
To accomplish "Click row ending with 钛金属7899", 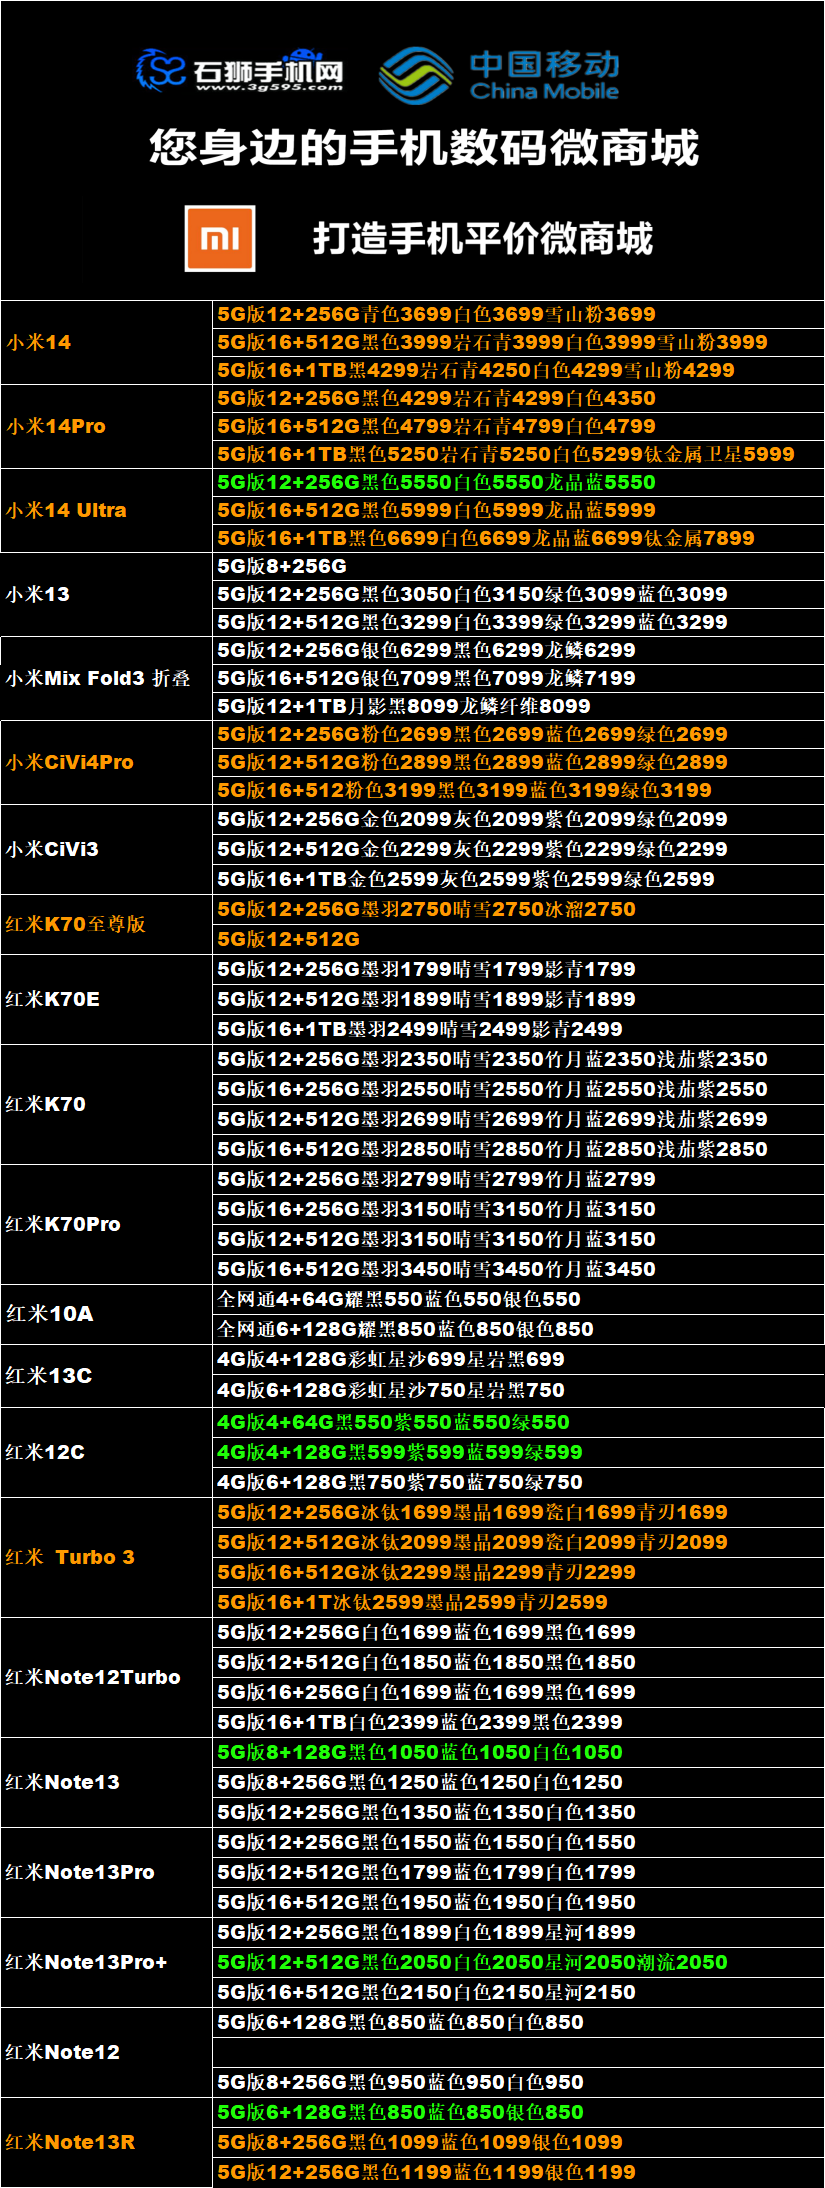I will click(518, 538).
